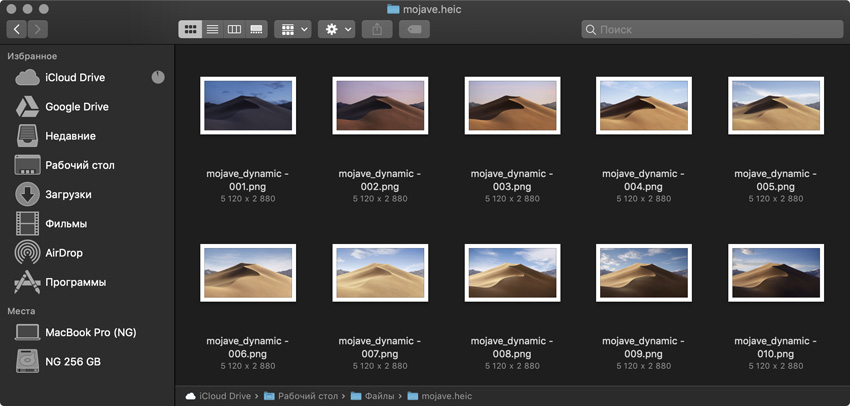Go to Файлы folder in path bar

pos(377,397)
